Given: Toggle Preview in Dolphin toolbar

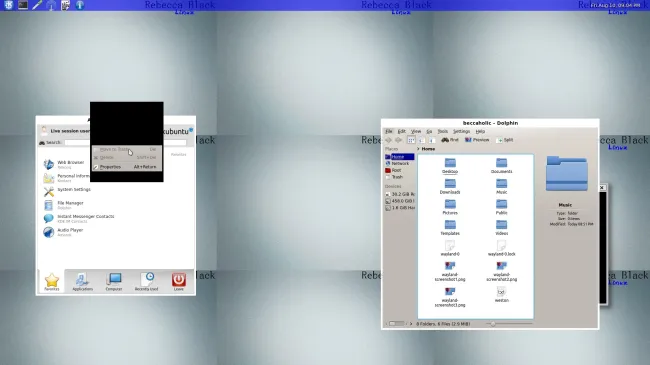Looking at the screenshot, I should (x=477, y=140).
